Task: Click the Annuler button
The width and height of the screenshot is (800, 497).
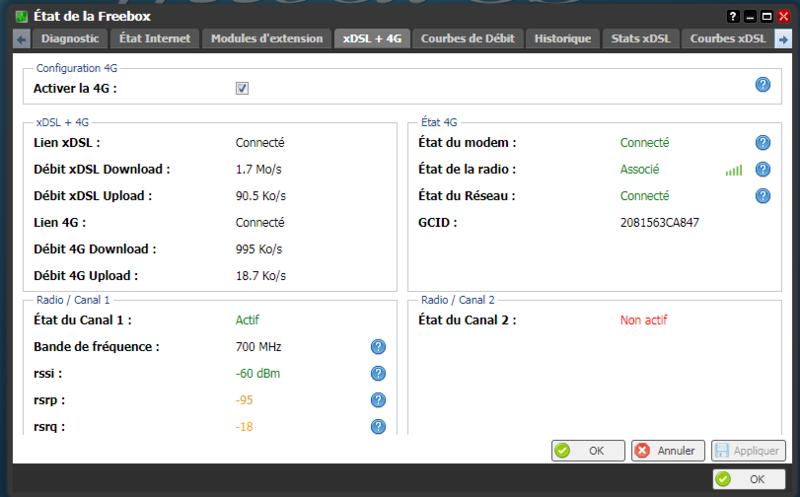Action: pos(668,451)
